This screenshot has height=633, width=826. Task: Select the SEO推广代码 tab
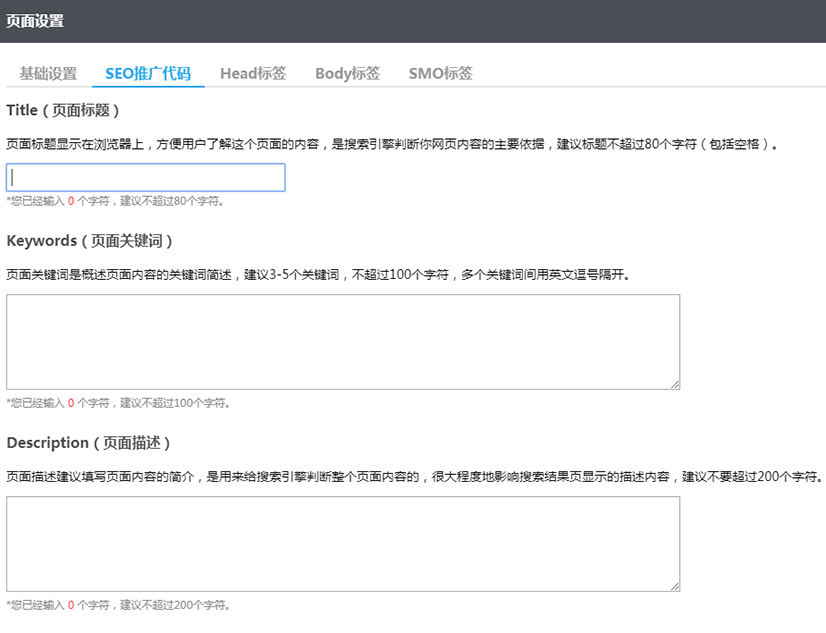tap(147, 72)
